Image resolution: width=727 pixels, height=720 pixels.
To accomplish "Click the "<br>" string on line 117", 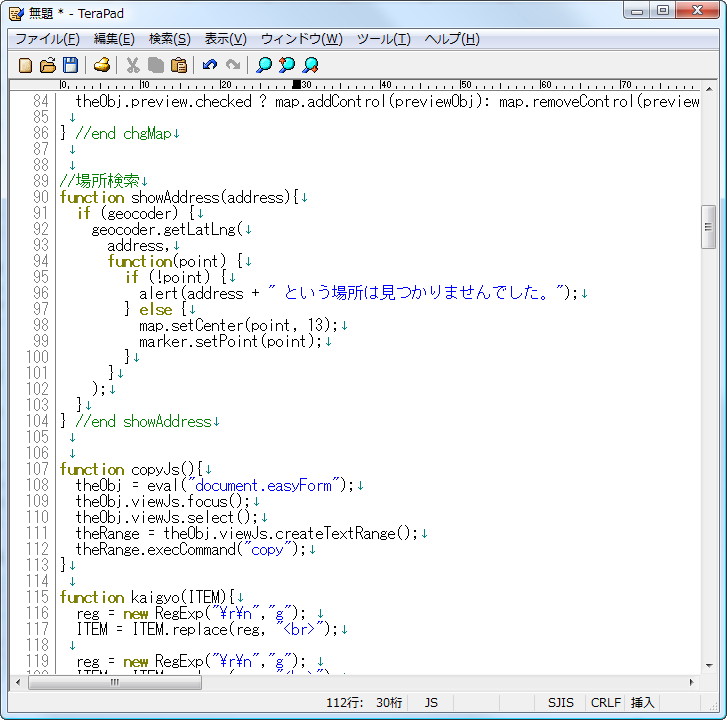I will 299,629.
